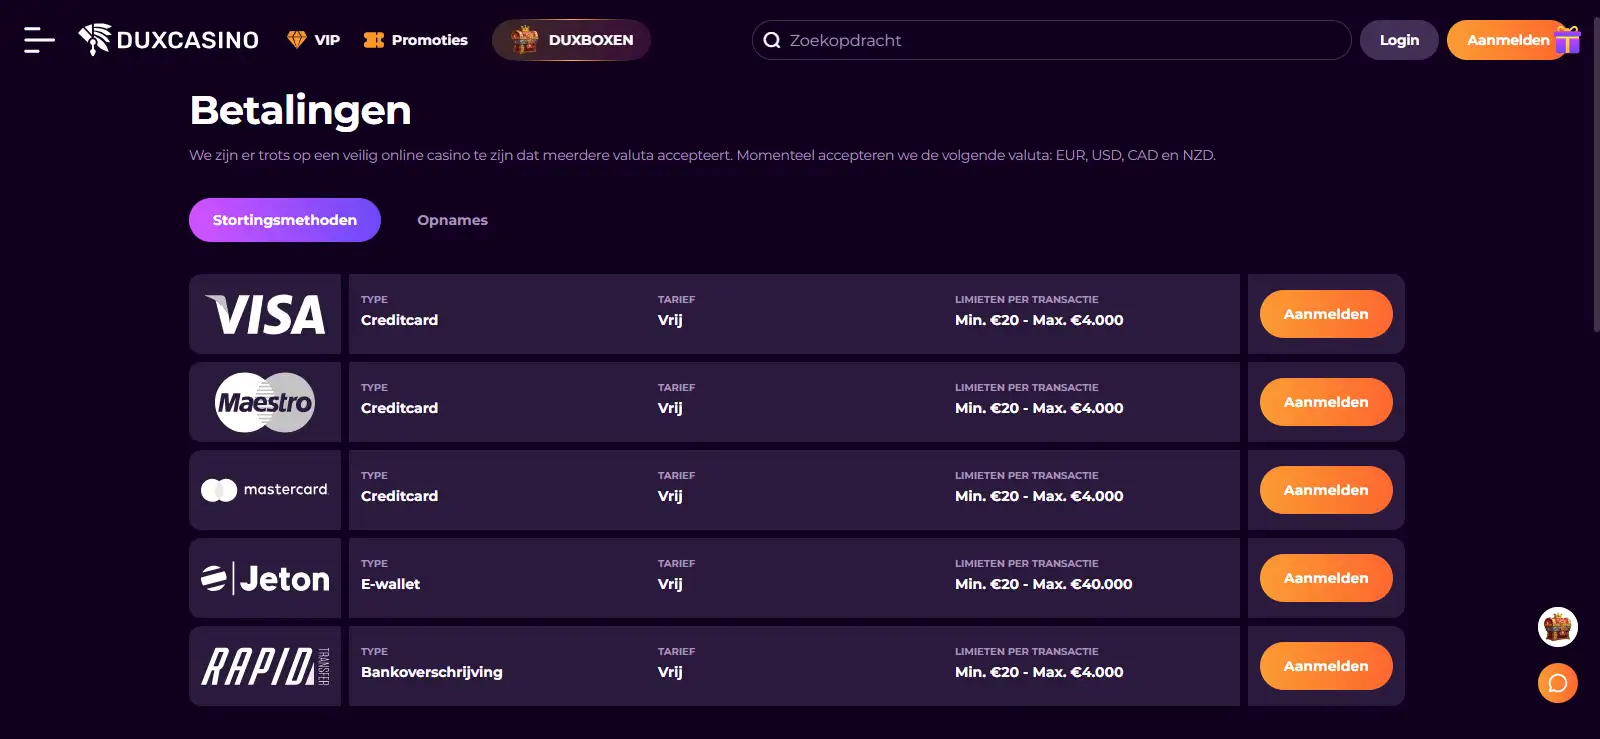Viewport: 1600px width, 739px height.
Task: Click the VIP diamond icon
Action: 296,40
